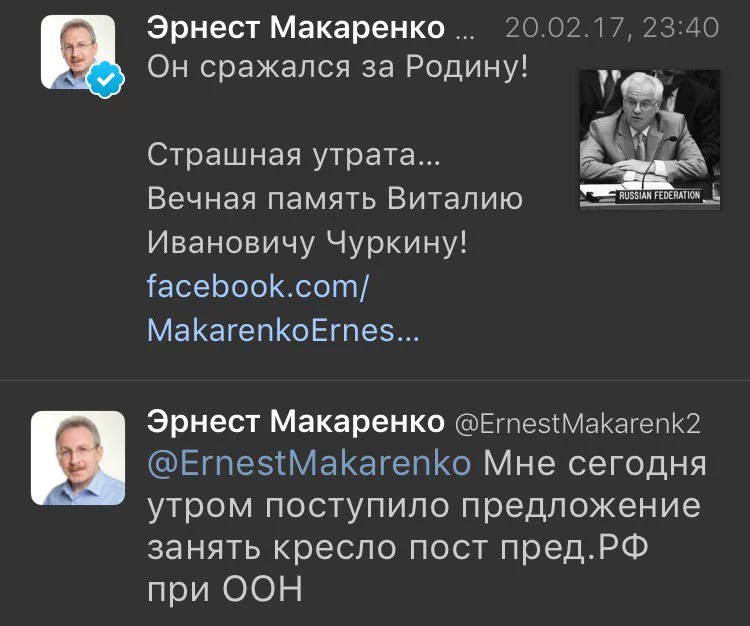Open the attached photo of the UN diplomat
The image size is (750, 626).
tap(649, 138)
